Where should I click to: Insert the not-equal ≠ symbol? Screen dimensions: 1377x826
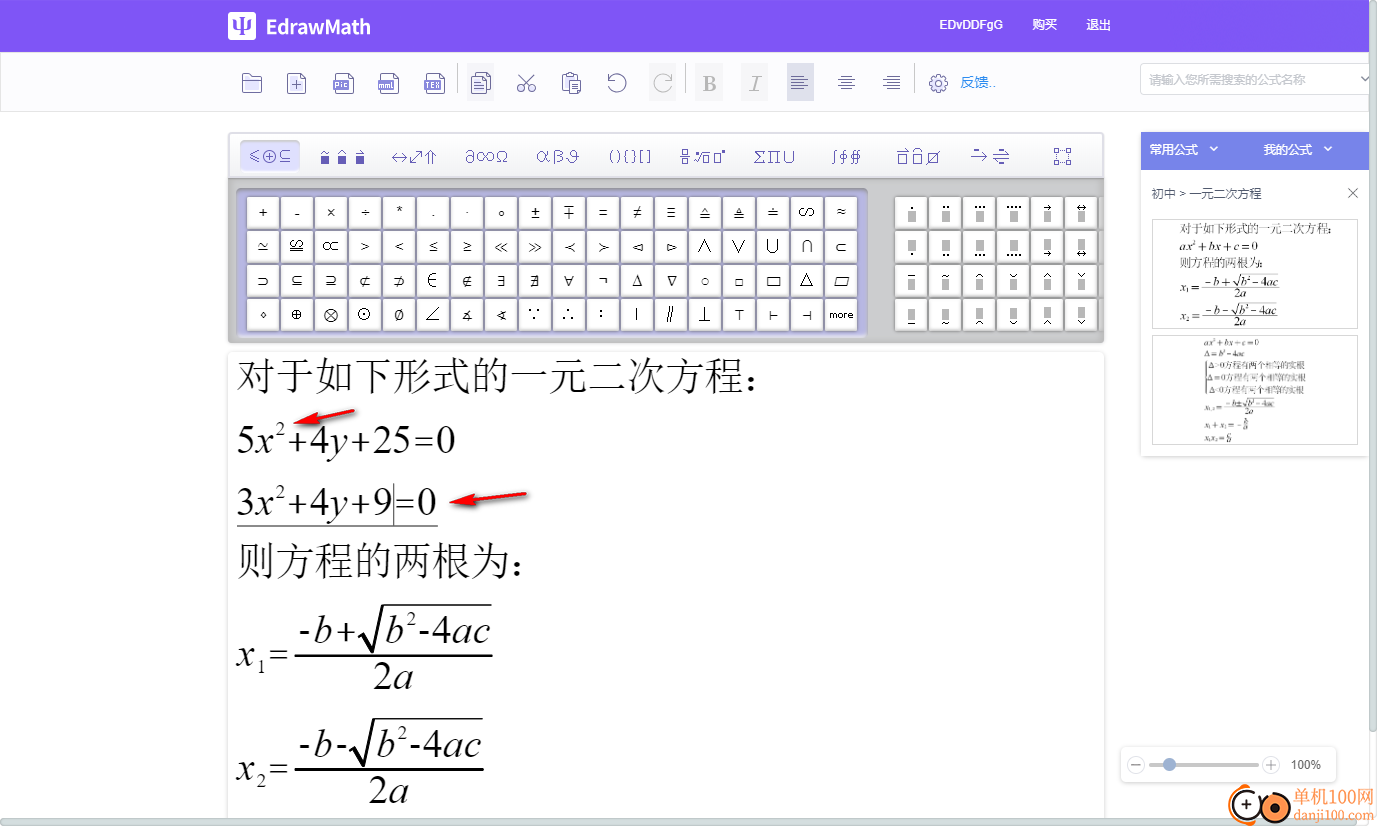(x=637, y=212)
